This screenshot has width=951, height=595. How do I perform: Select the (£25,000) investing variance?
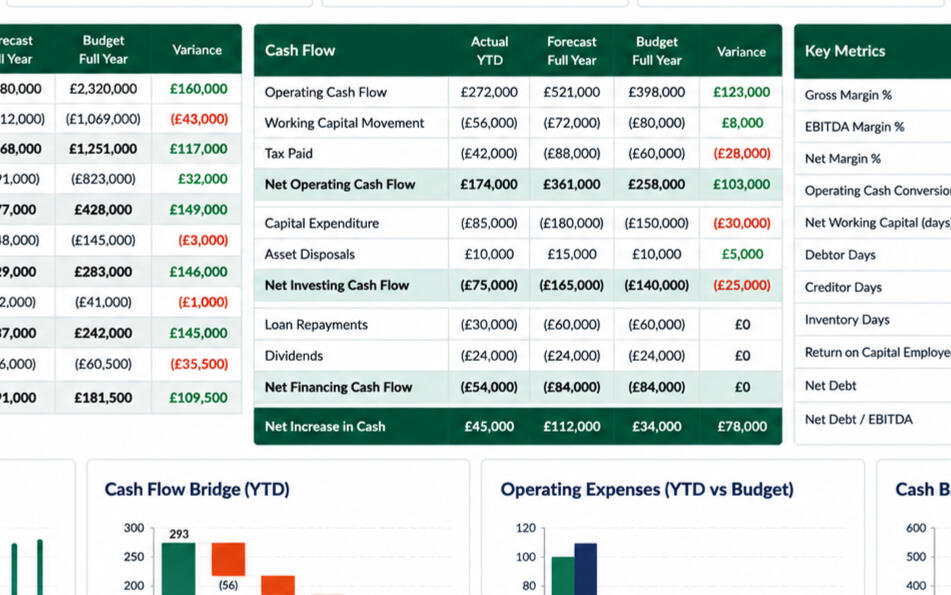pos(741,285)
